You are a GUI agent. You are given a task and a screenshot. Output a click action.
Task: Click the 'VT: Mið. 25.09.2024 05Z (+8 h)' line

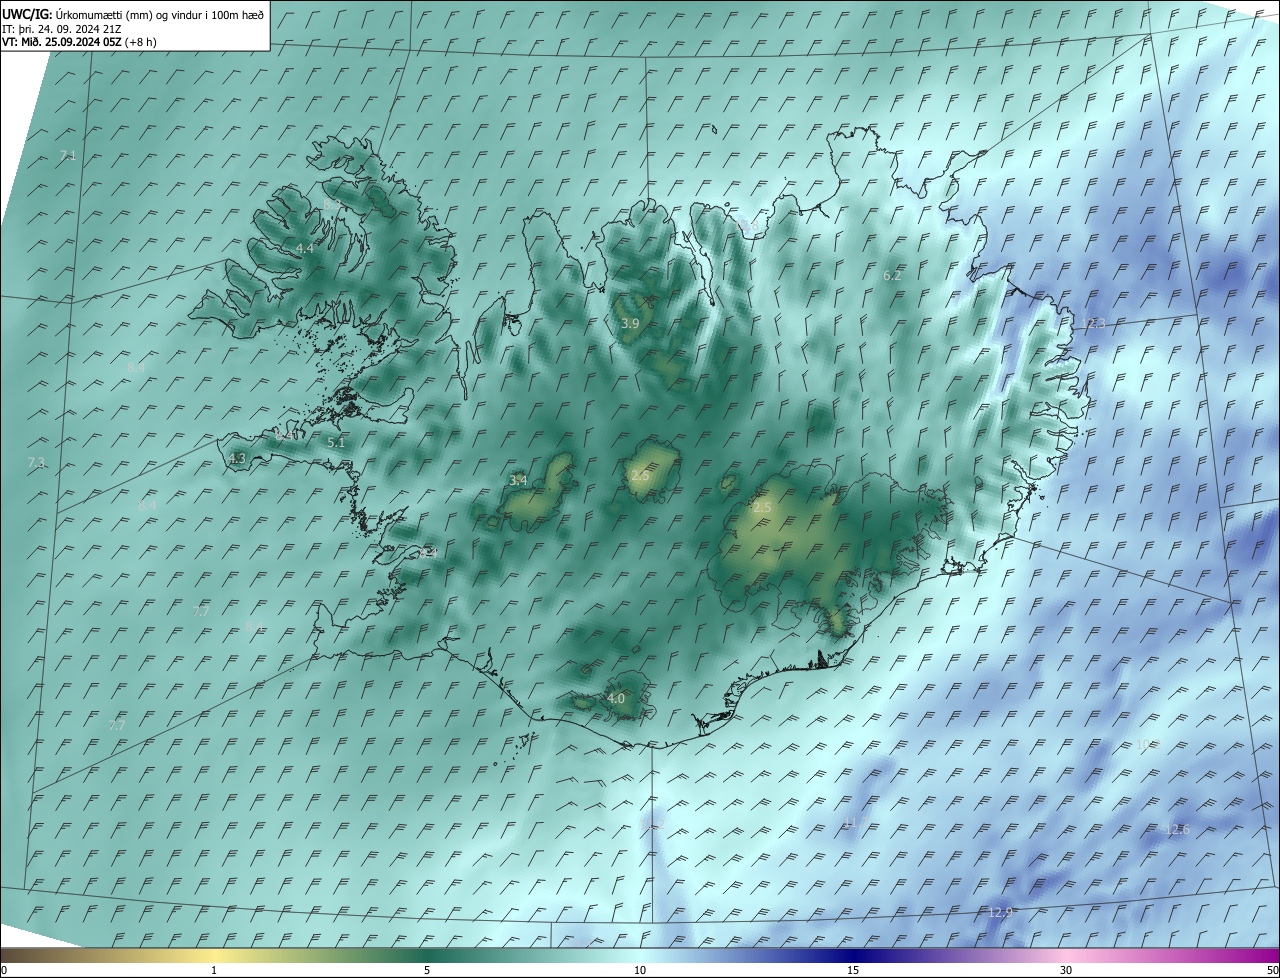pos(79,42)
